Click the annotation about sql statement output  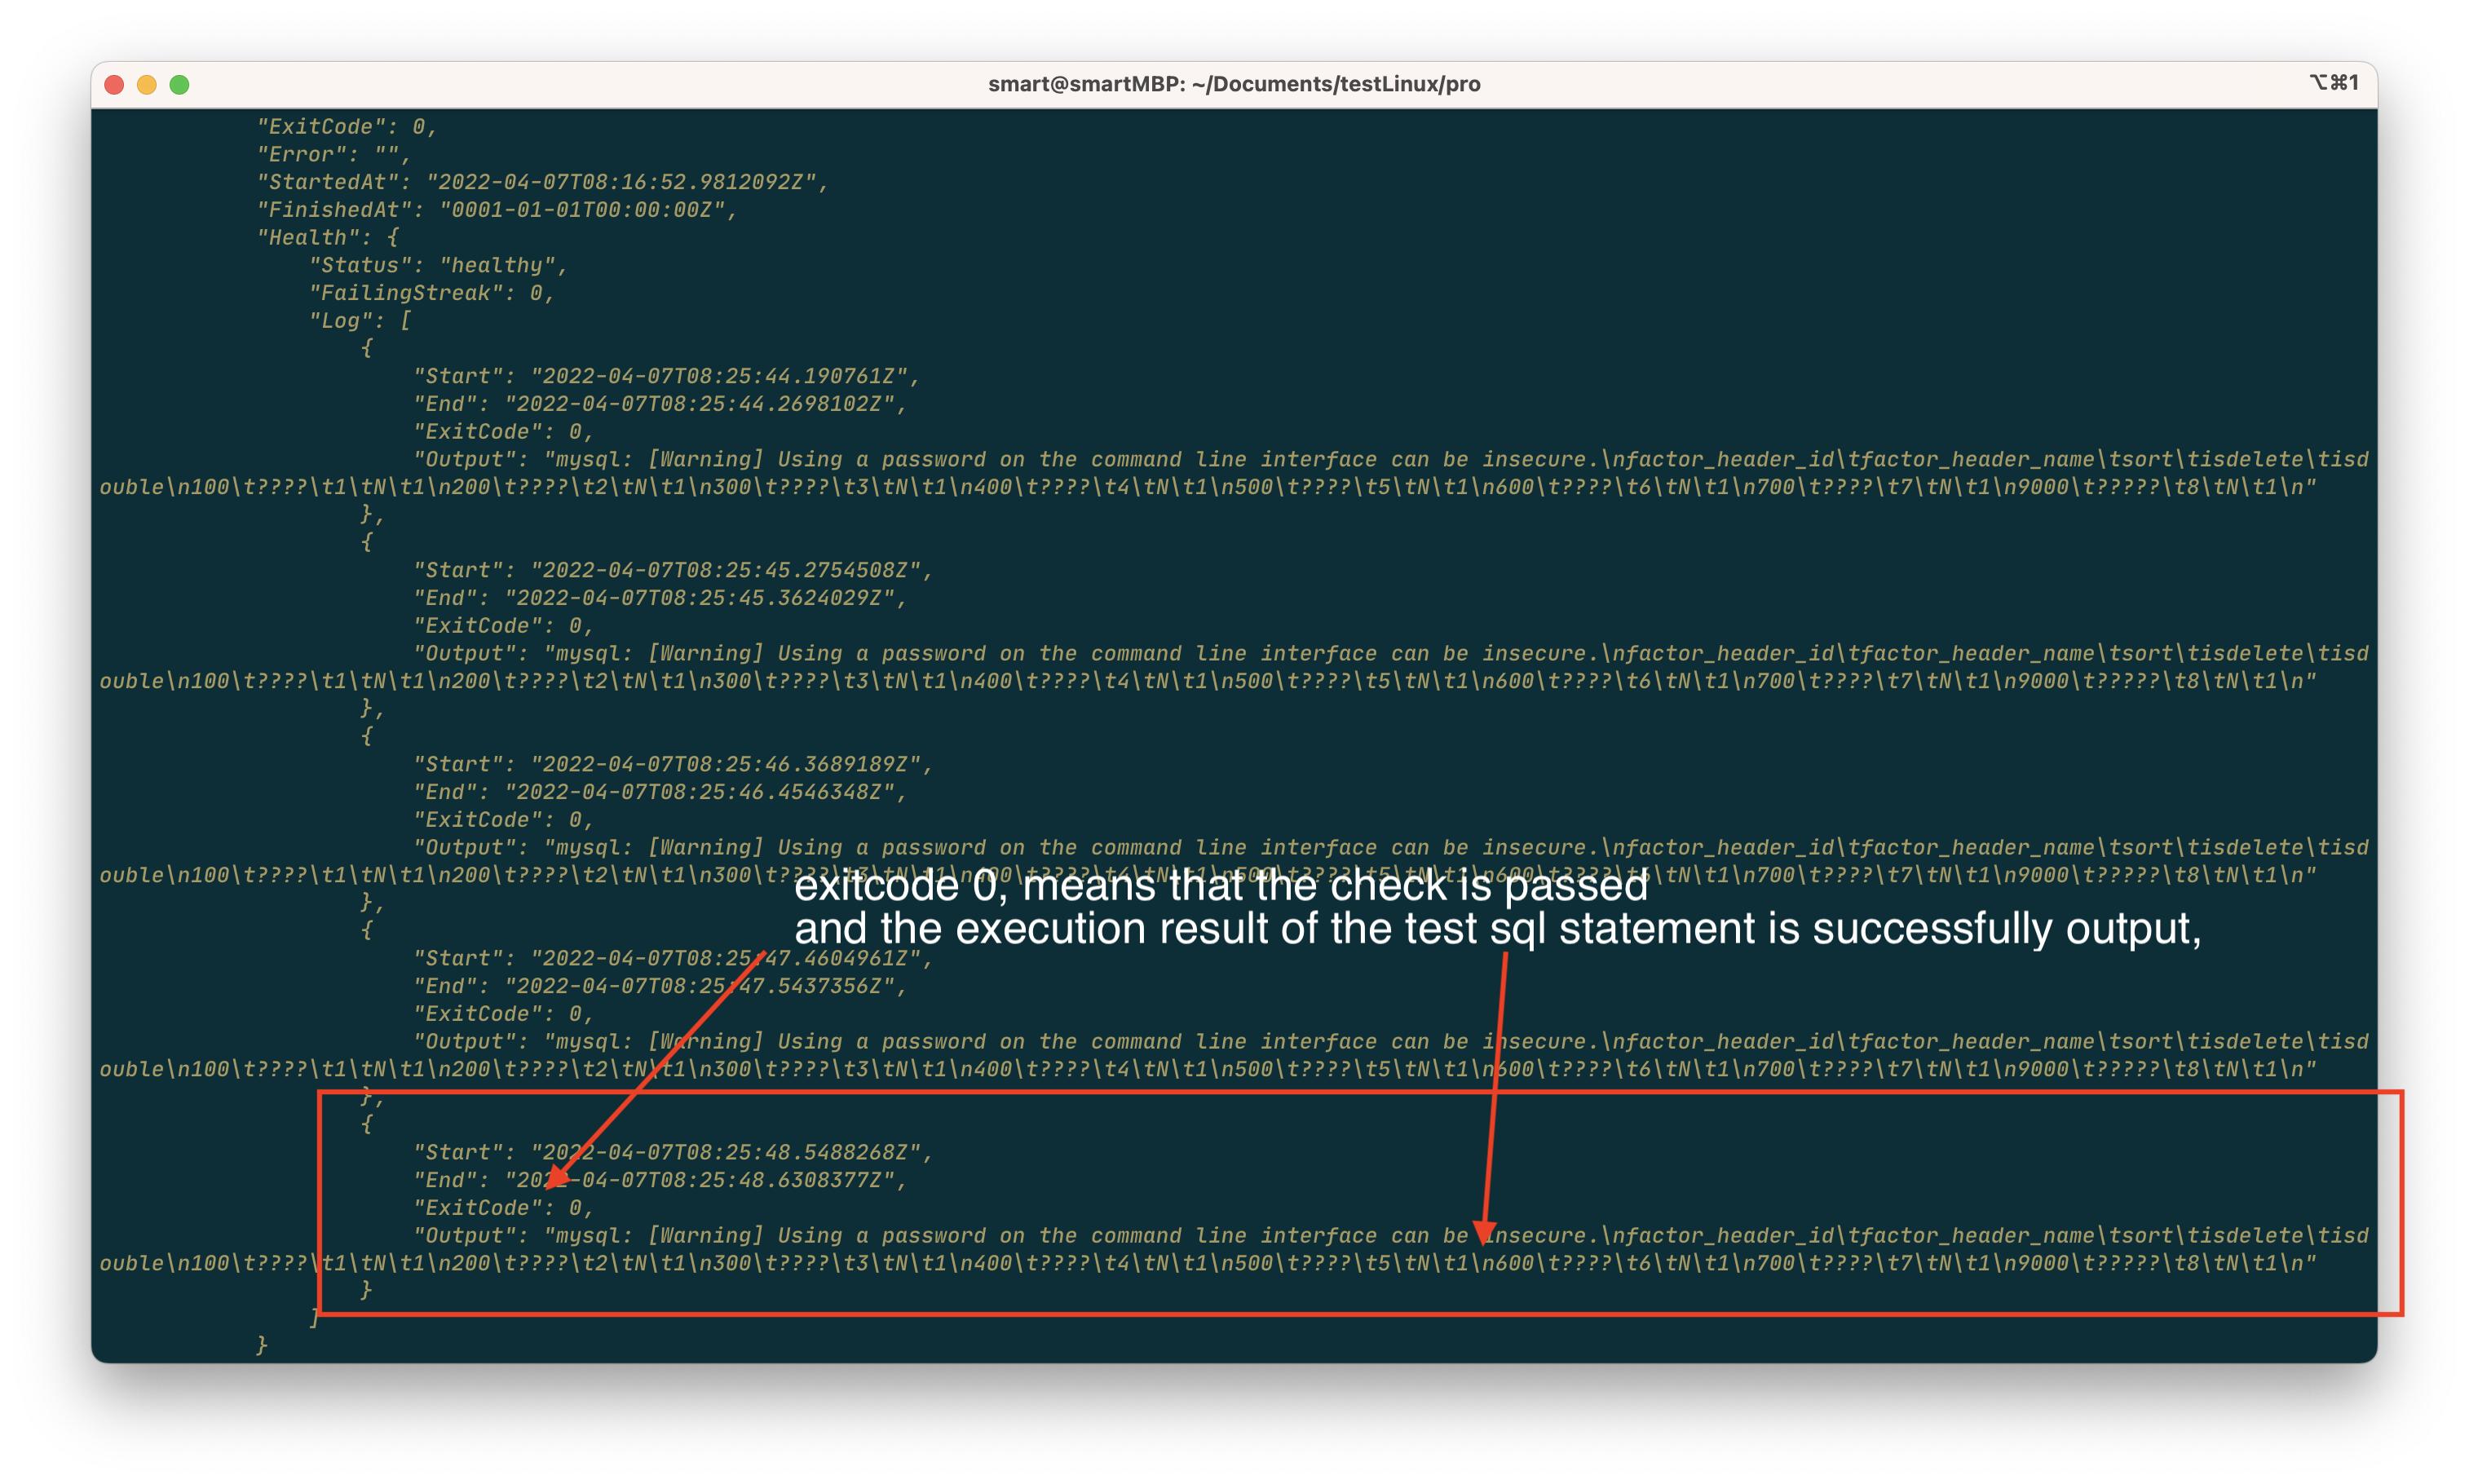[1497, 929]
